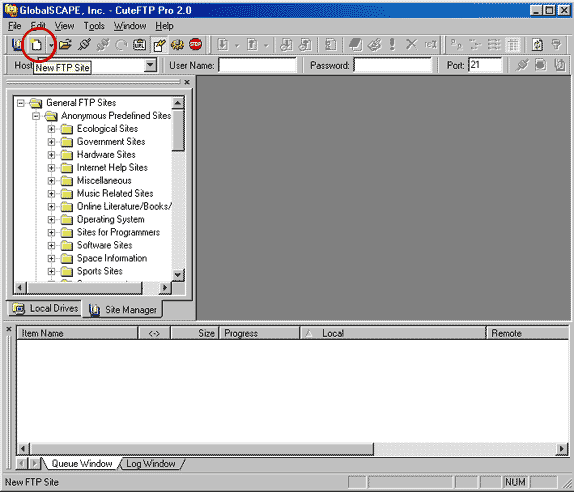Click the exclamation mark toolbar icon
The image size is (574, 492).
coord(393,45)
